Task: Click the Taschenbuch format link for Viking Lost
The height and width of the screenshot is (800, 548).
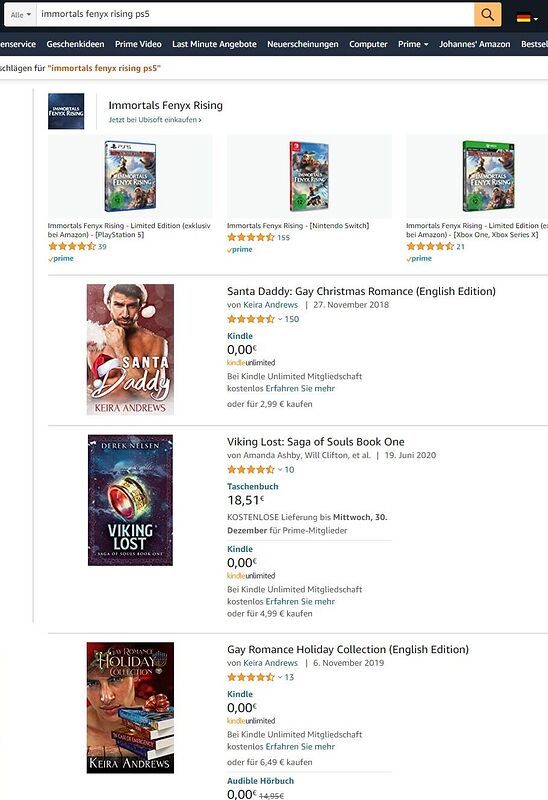Action: [x=253, y=486]
